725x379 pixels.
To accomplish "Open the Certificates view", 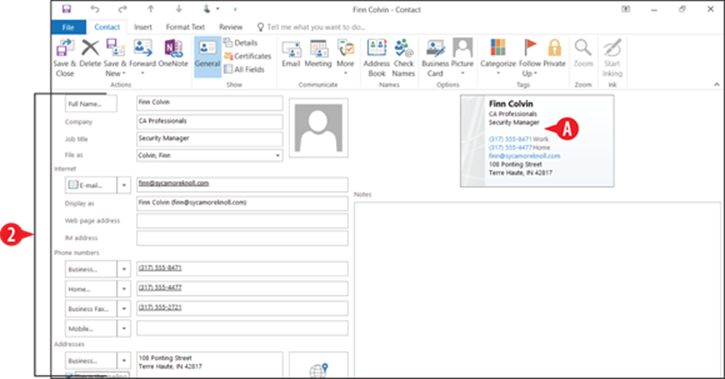I will coord(247,56).
